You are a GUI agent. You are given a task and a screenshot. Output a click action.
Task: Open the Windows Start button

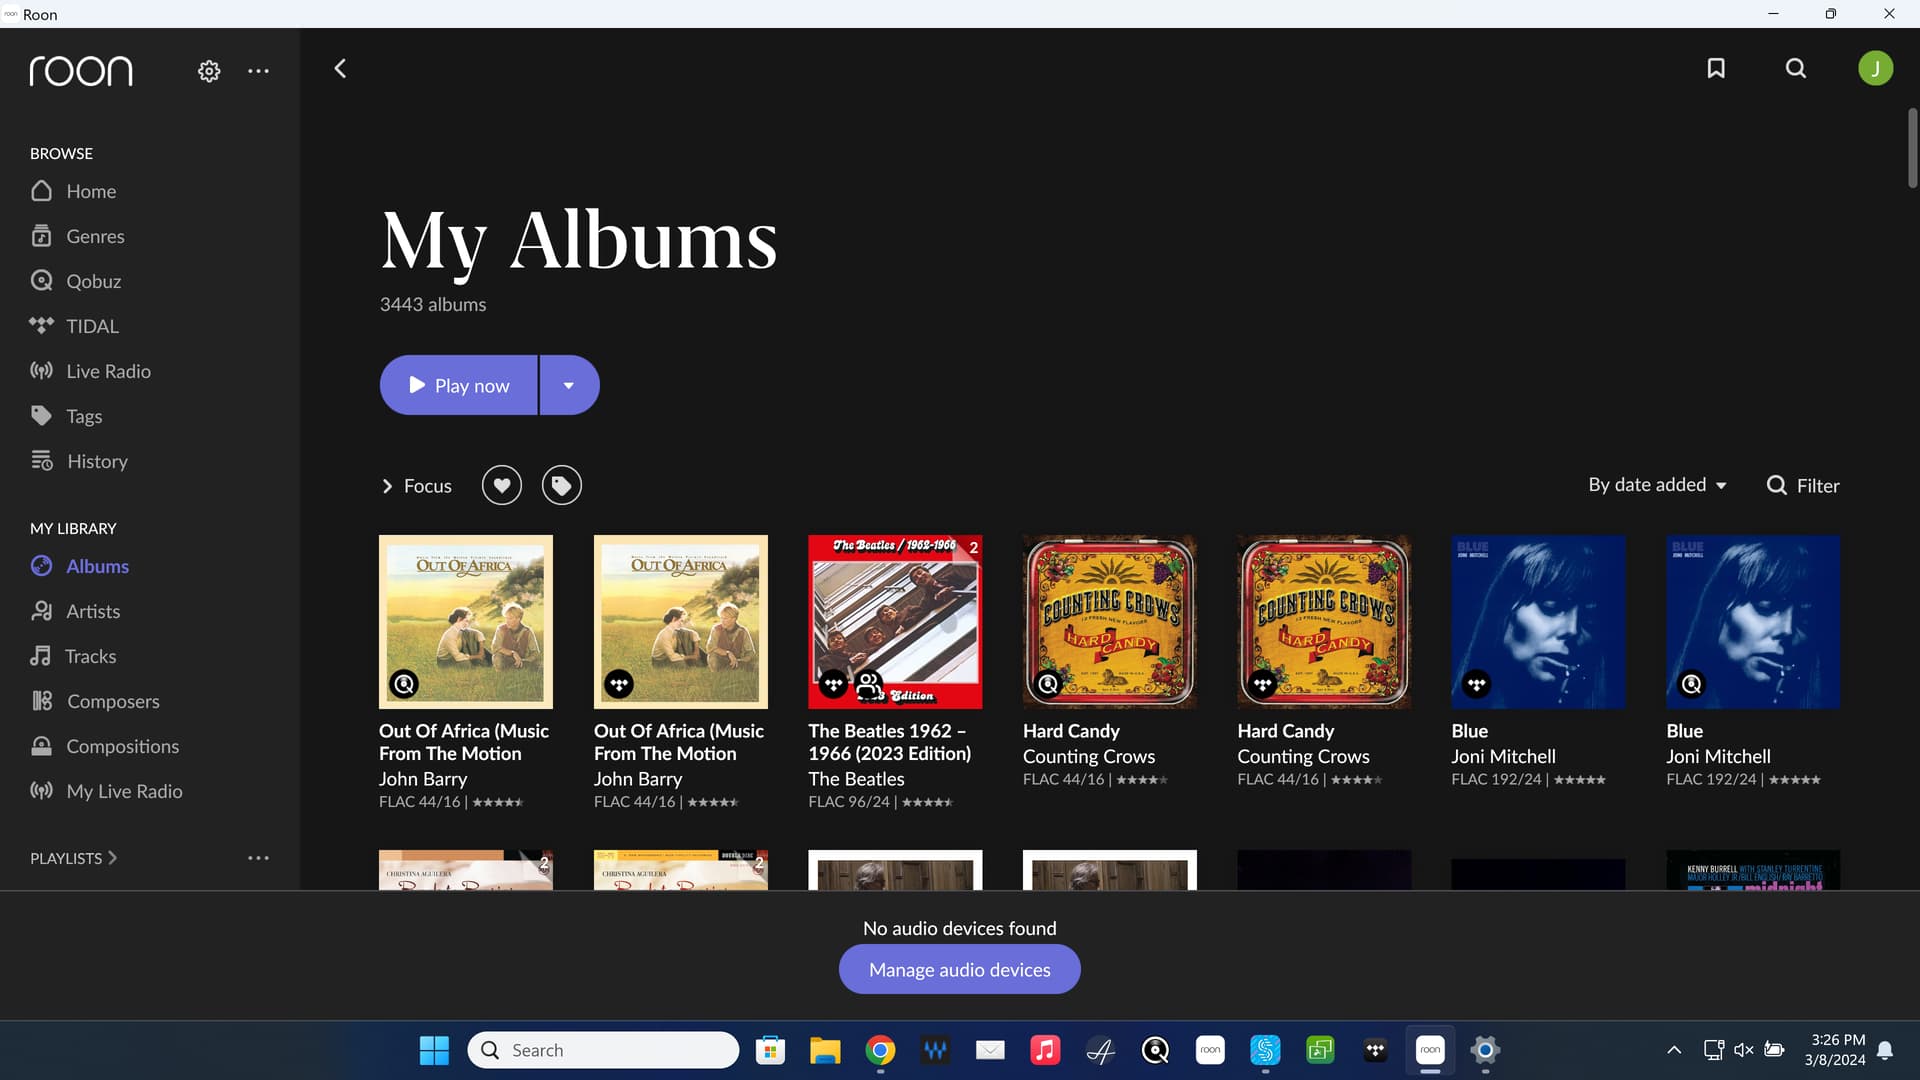pos(434,1050)
